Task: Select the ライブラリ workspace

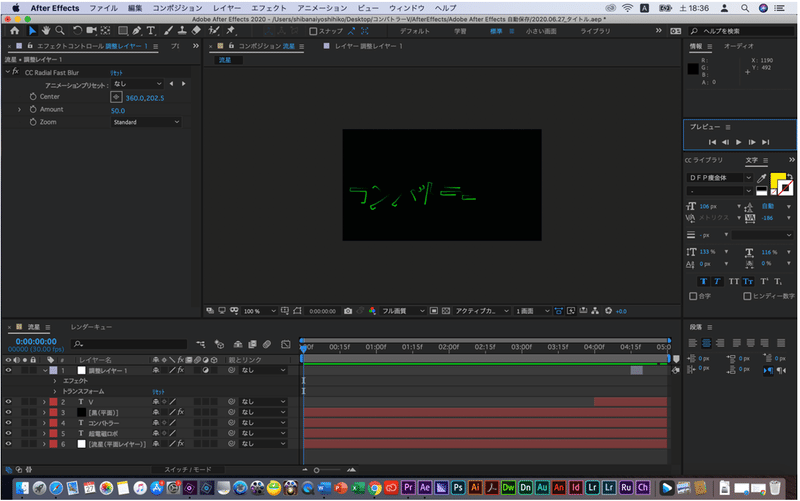Action: [595, 31]
